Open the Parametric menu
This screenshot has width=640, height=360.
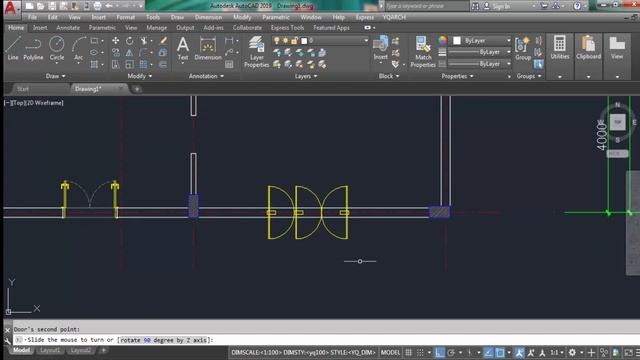276,17
